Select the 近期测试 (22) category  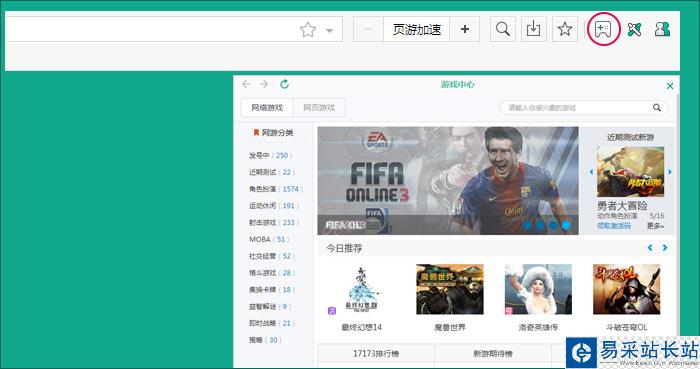click(x=272, y=172)
